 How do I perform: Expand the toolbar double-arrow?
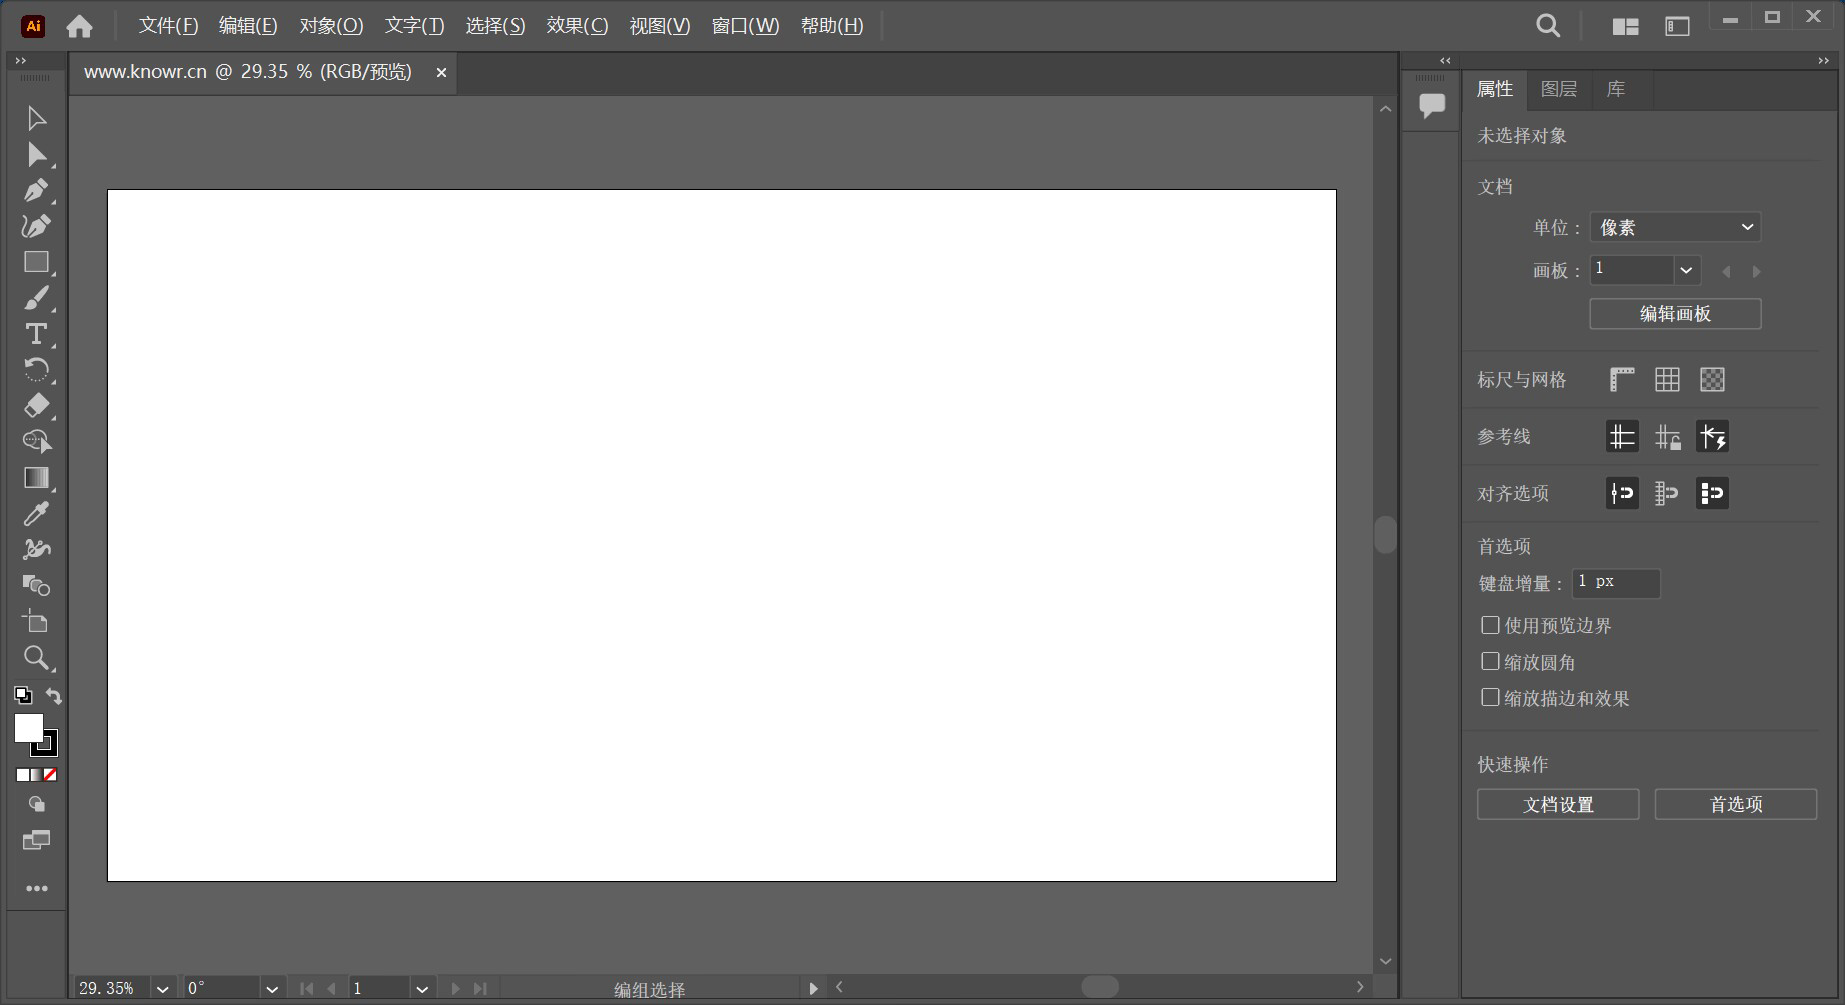point(20,61)
